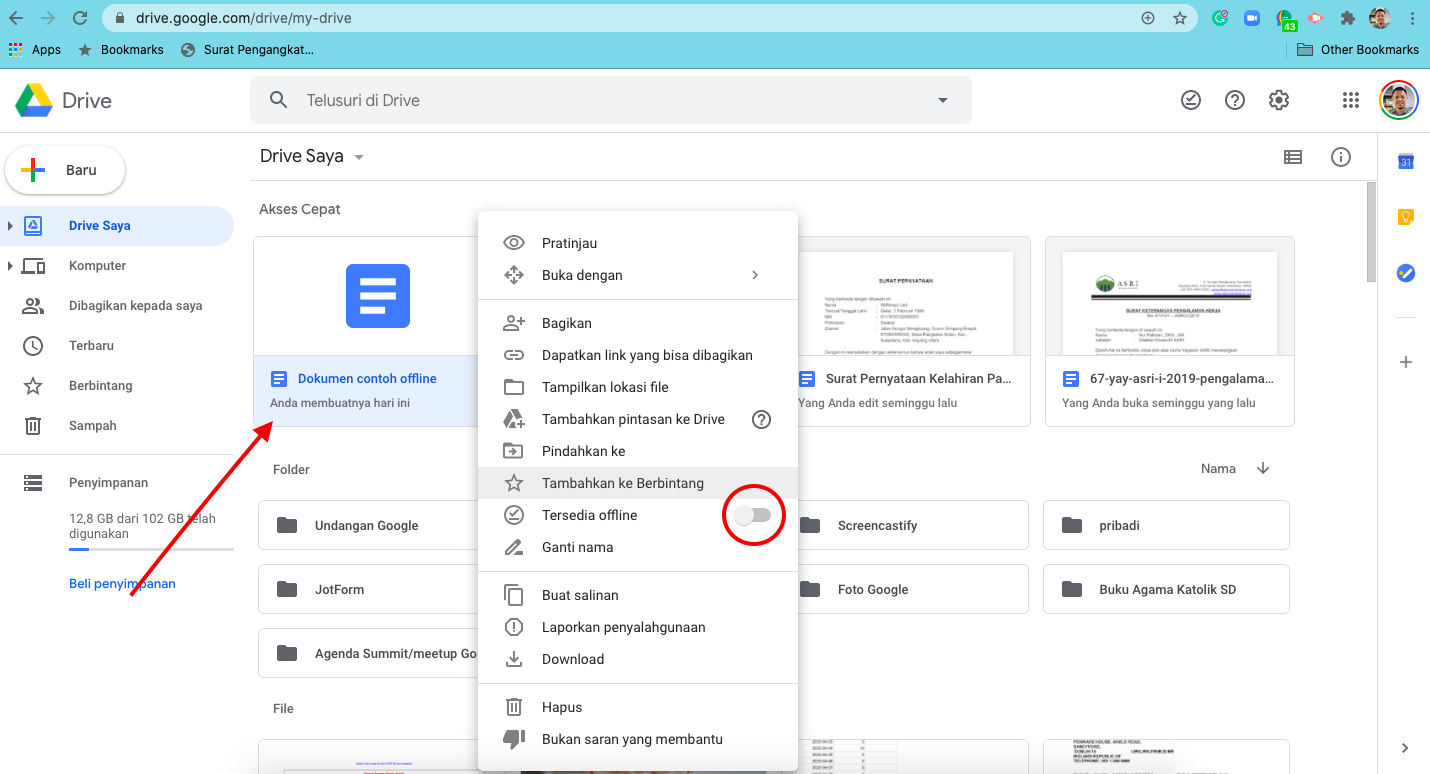This screenshot has width=1430, height=774.
Task: Open Google account profile picture
Action: pyautogui.click(x=1399, y=100)
